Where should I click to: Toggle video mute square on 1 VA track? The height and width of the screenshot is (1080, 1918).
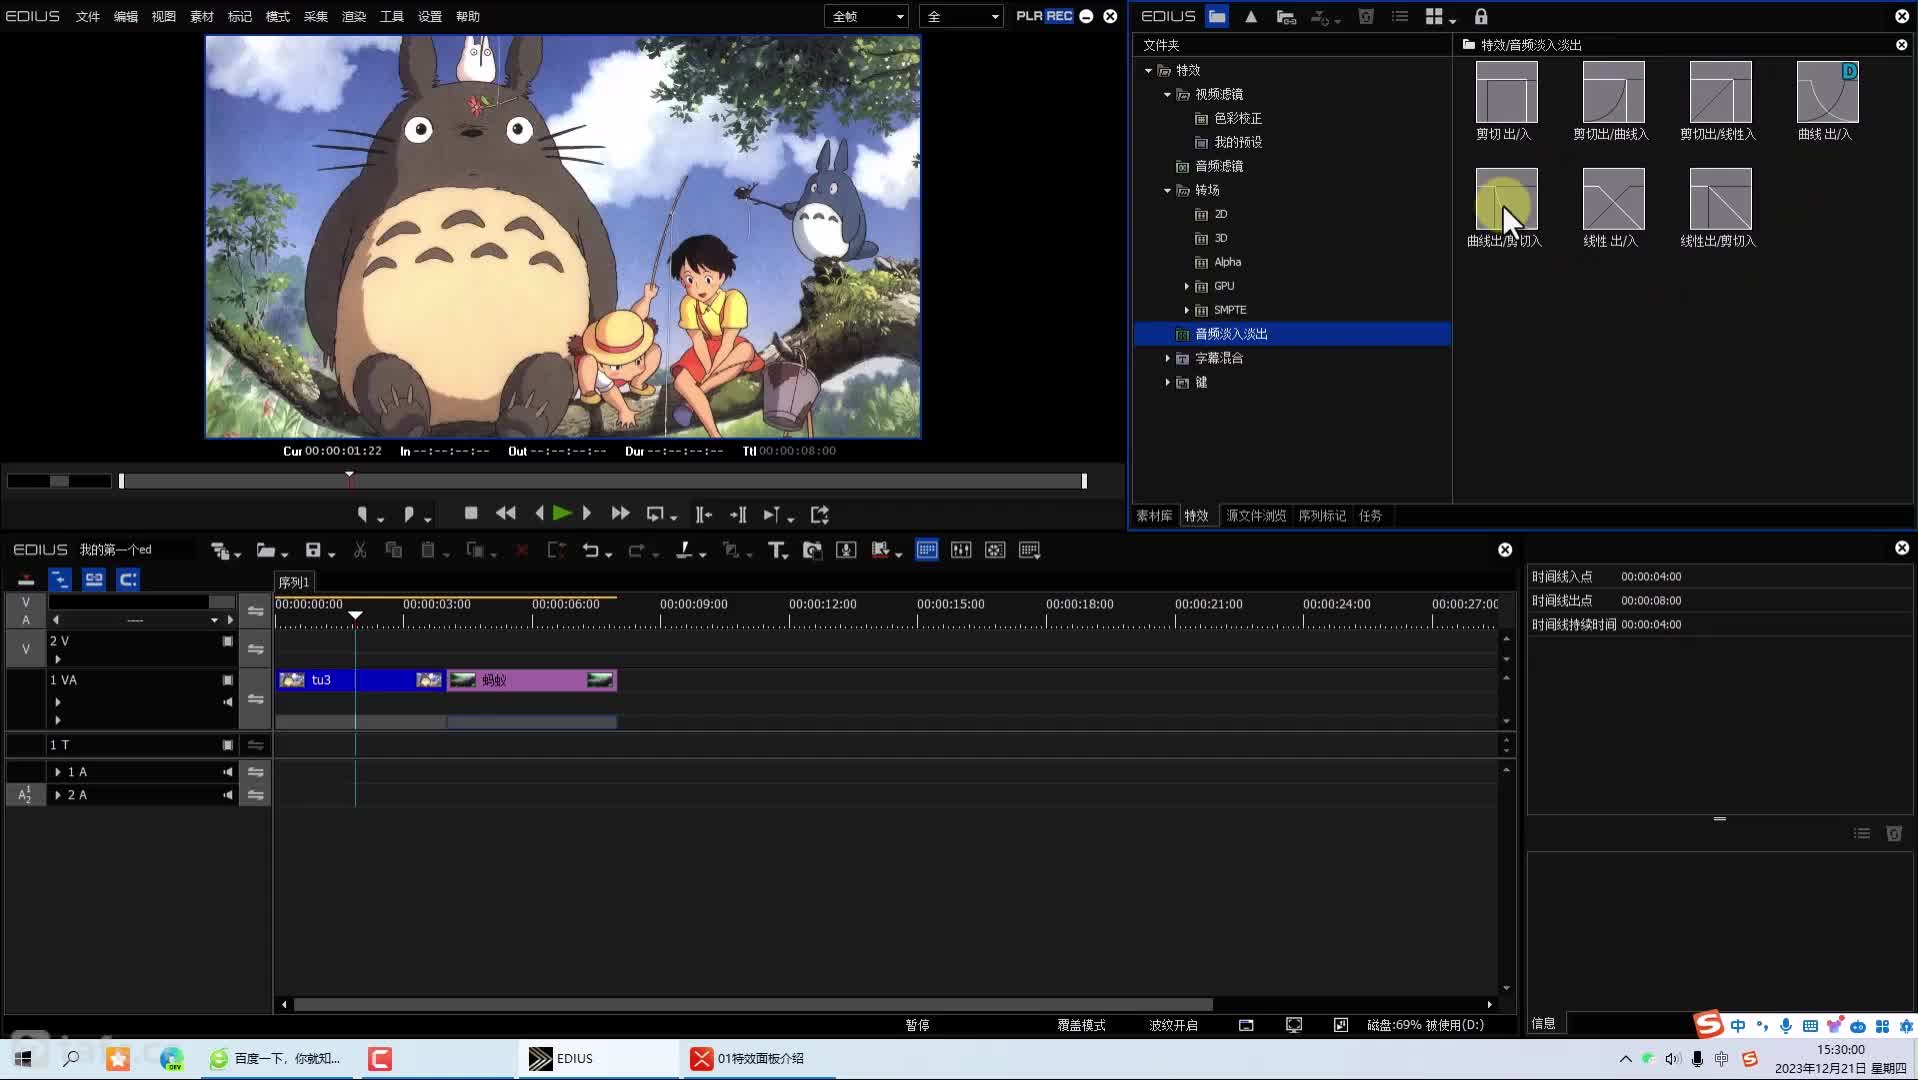(x=228, y=680)
